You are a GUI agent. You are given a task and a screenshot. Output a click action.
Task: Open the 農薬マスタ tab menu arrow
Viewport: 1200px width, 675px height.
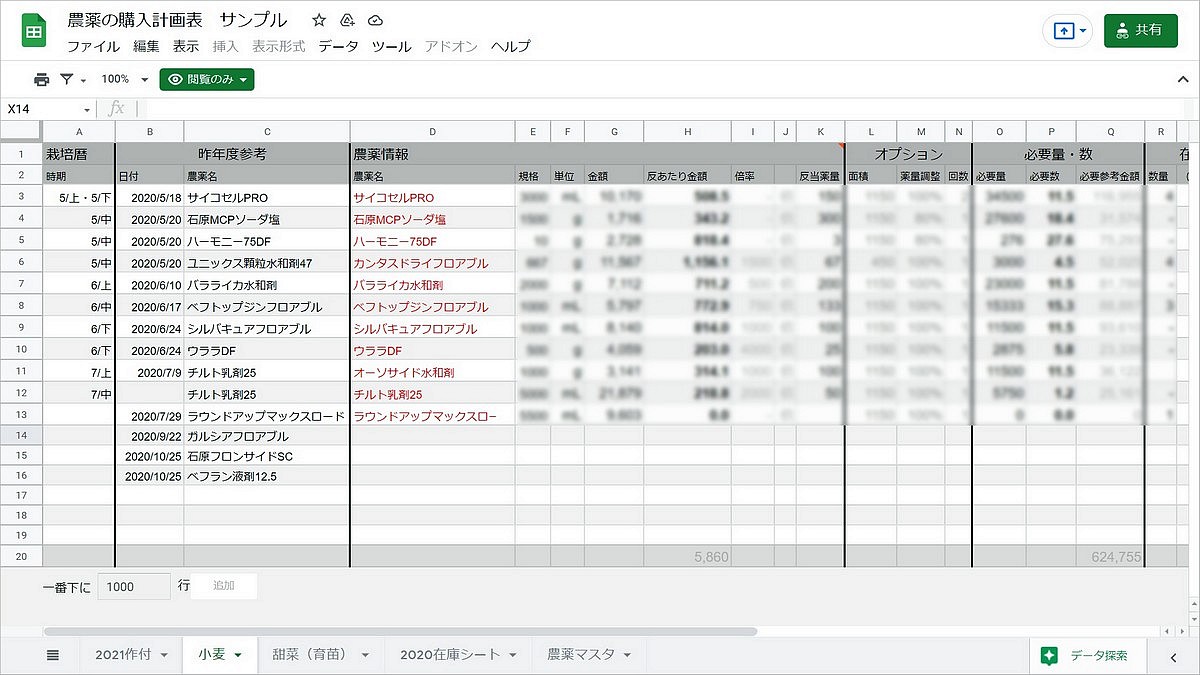coord(627,655)
